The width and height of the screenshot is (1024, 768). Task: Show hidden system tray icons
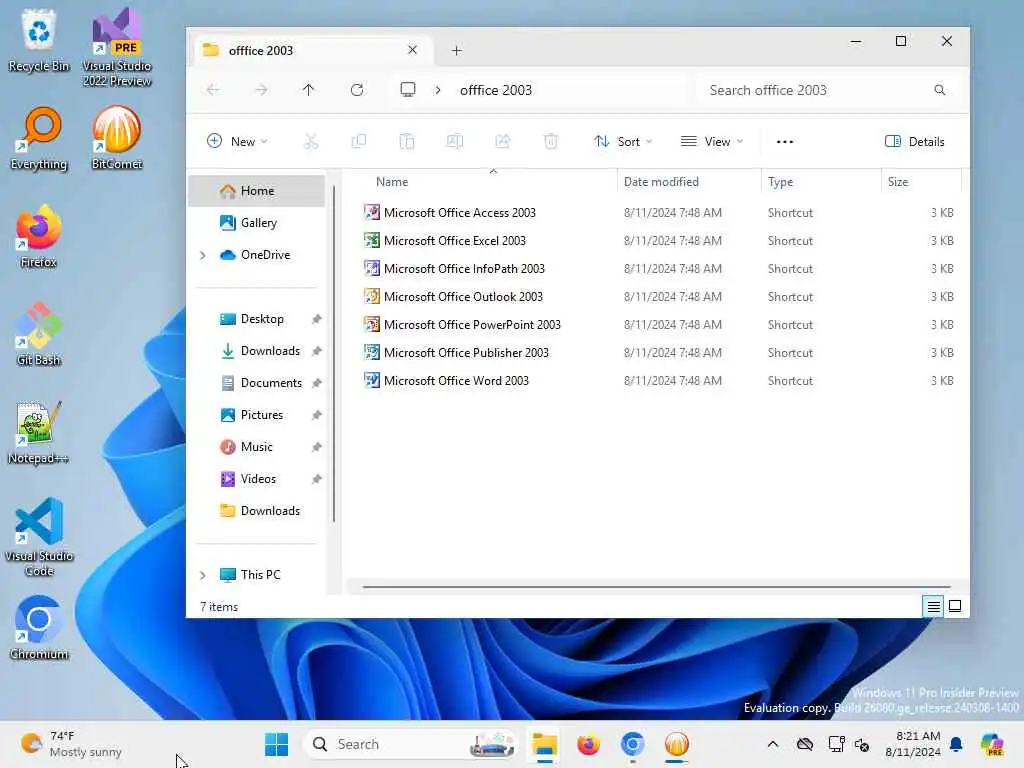773,744
